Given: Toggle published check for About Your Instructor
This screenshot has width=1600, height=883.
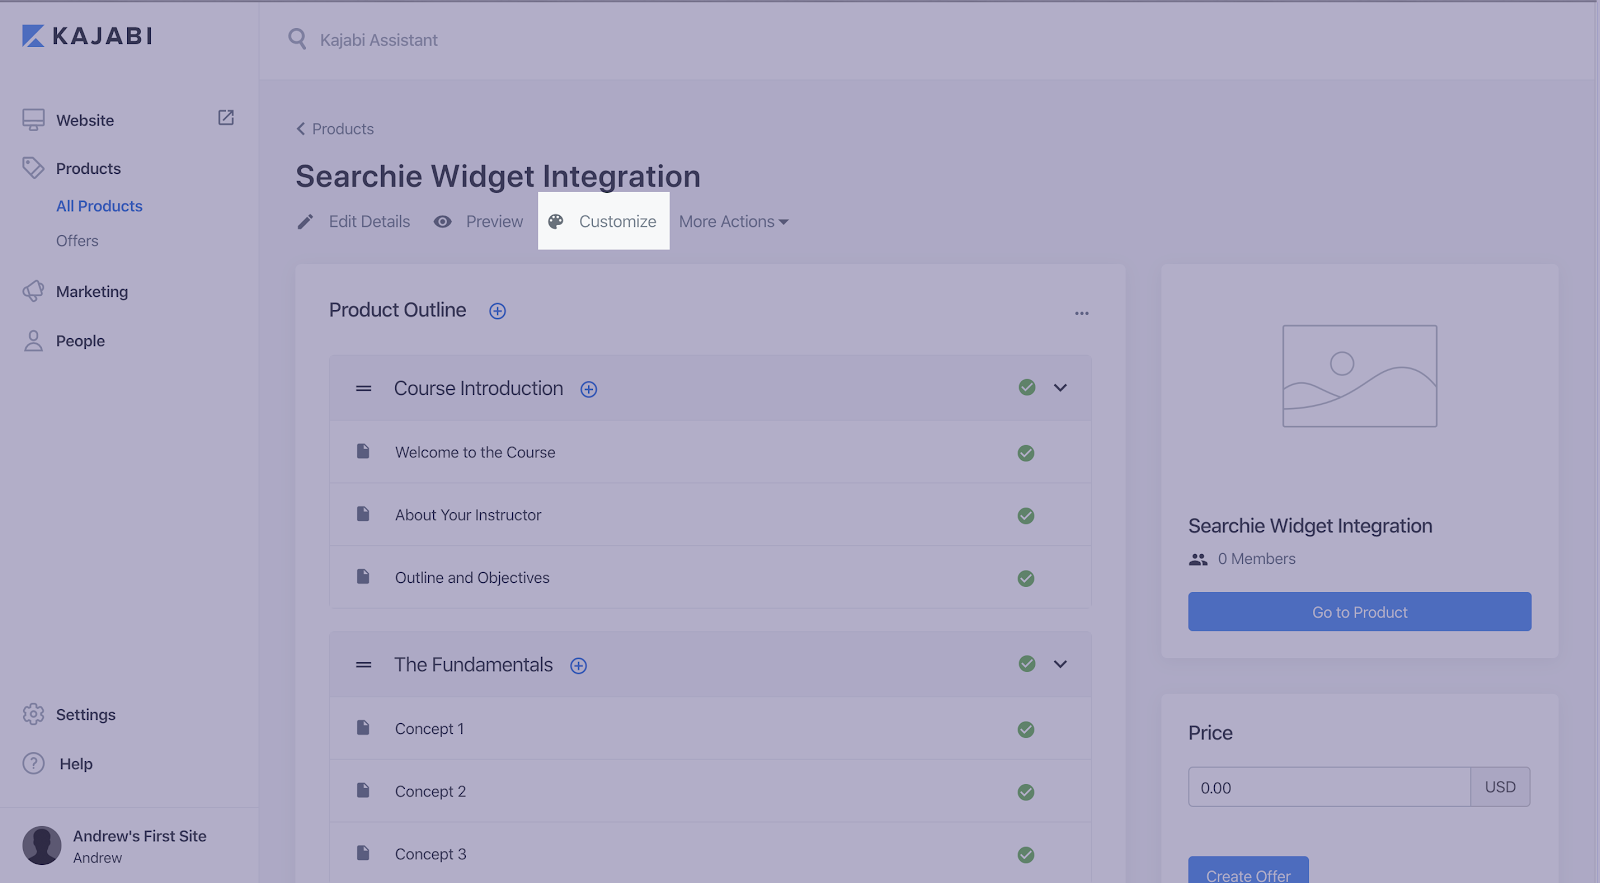Looking at the screenshot, I should [1026, 516].
